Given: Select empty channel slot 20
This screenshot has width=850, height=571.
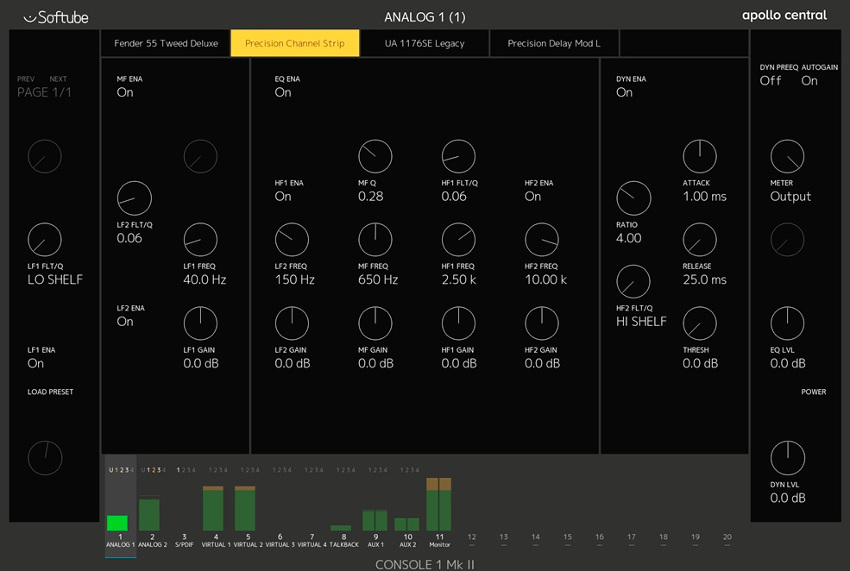Looking at the screenshot, I should click(727, 540).
